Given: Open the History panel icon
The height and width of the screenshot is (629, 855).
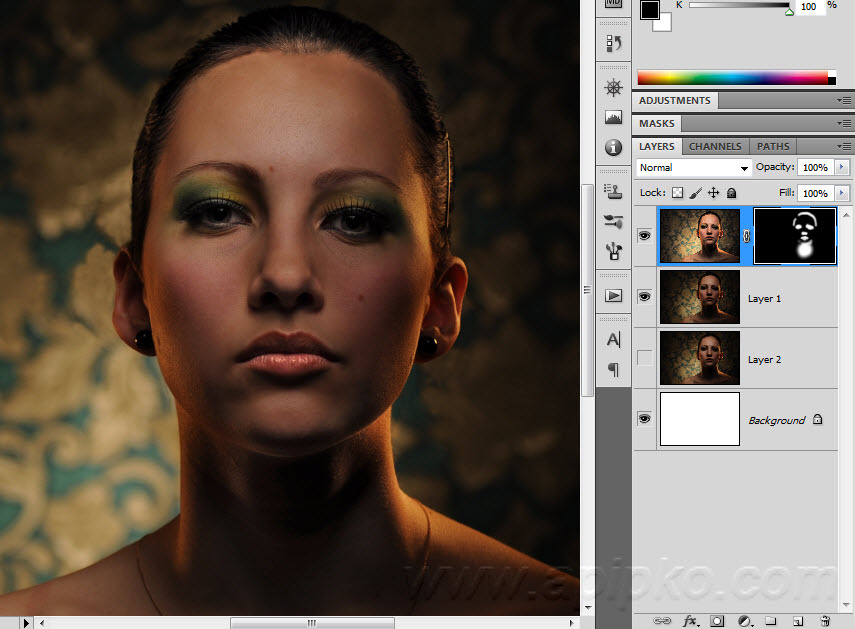Looking at the screenshot, I should click(614, 43).
